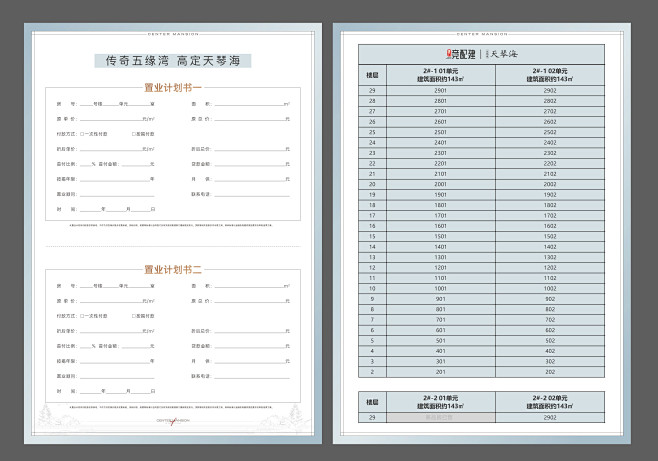This screenshot has width=658, height=461.
Task: Click the 面积 blank line in 置业计划书一
Action: (249, 105)
